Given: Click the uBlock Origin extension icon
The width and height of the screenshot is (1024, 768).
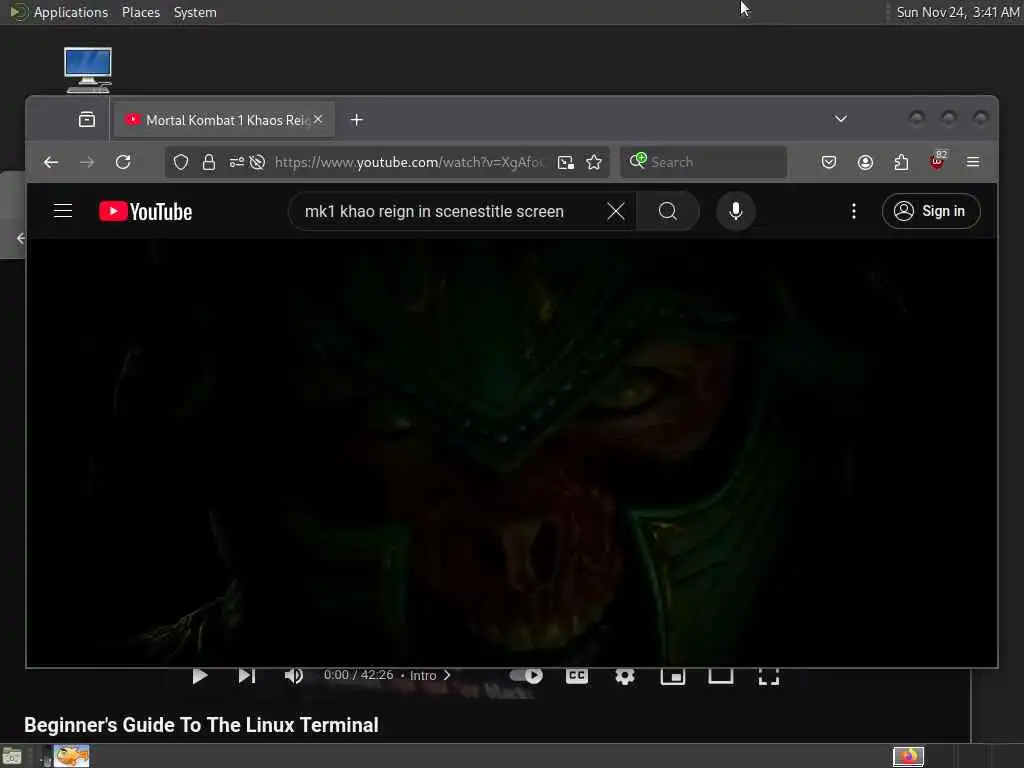Looking at the screenshot, I should point(937,161).
